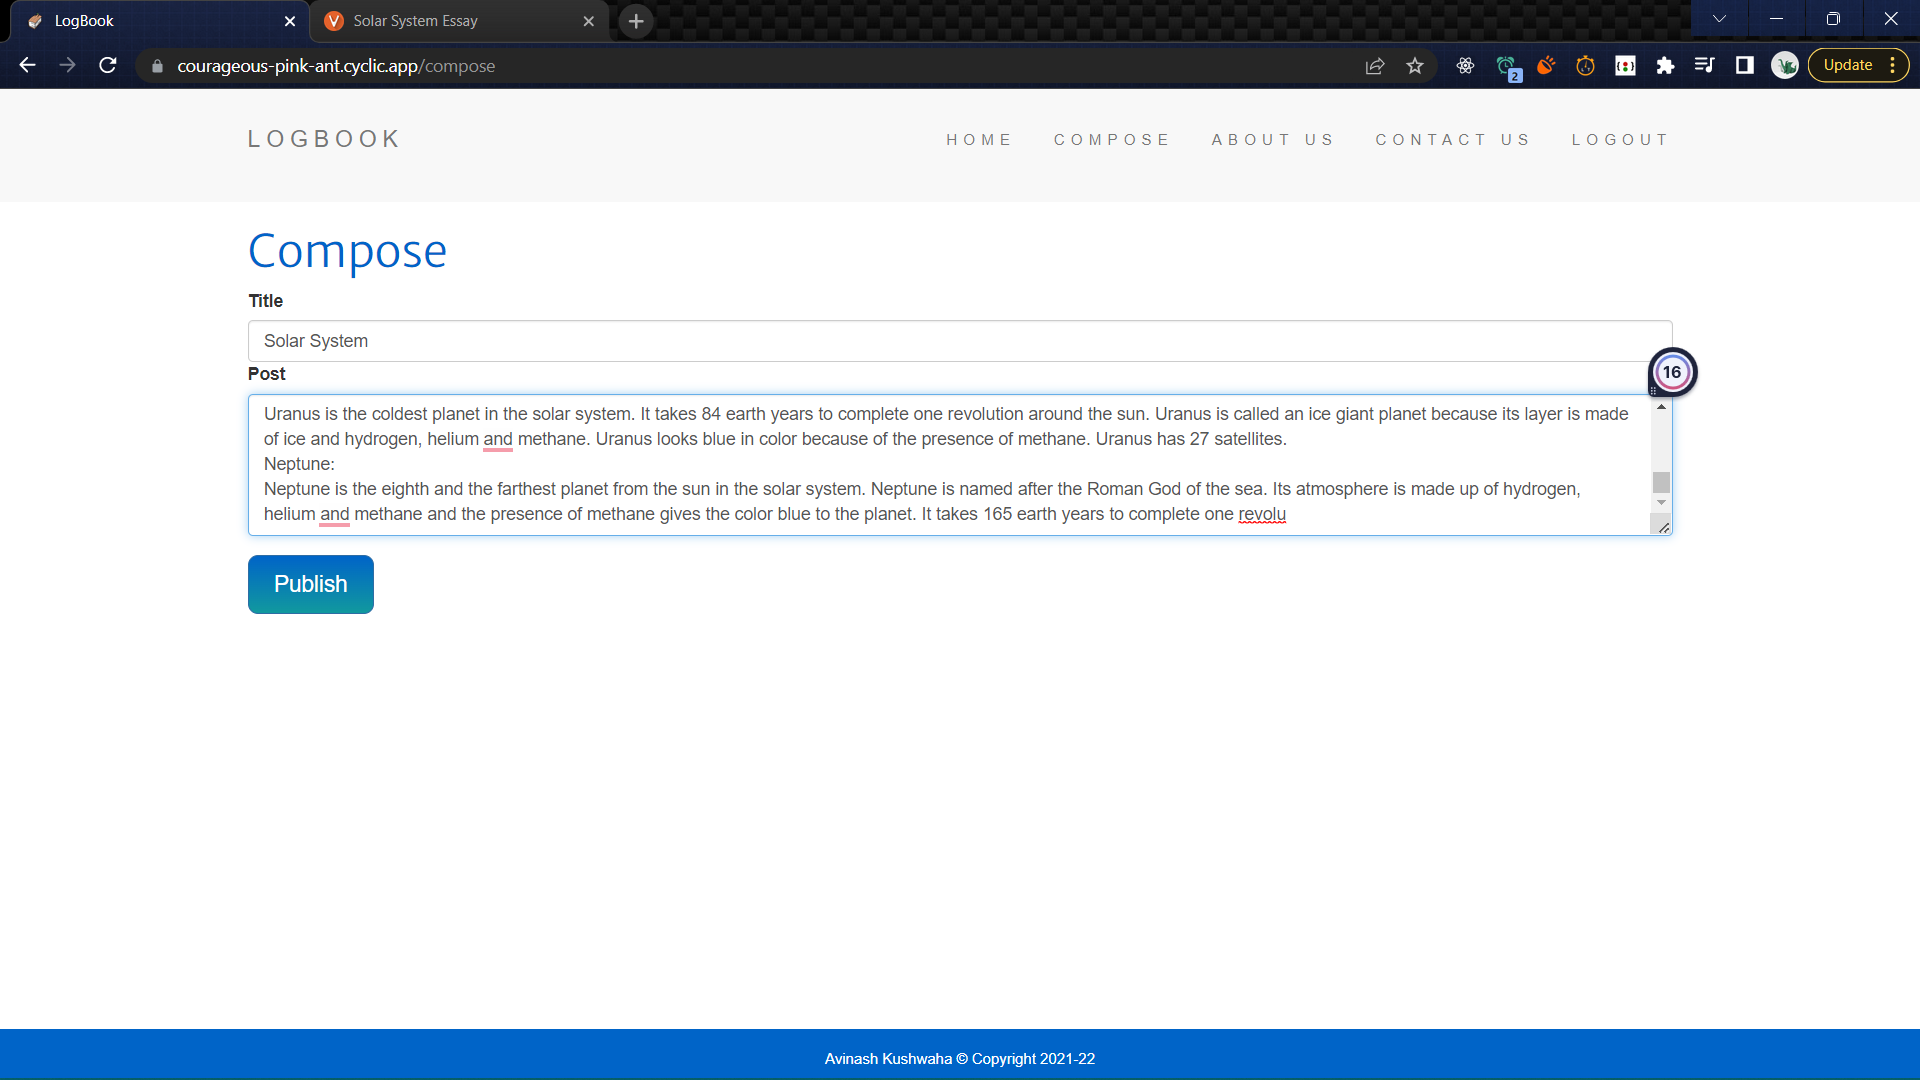
Task: Open the dark mode reader extension
Action: [1745, 65]
